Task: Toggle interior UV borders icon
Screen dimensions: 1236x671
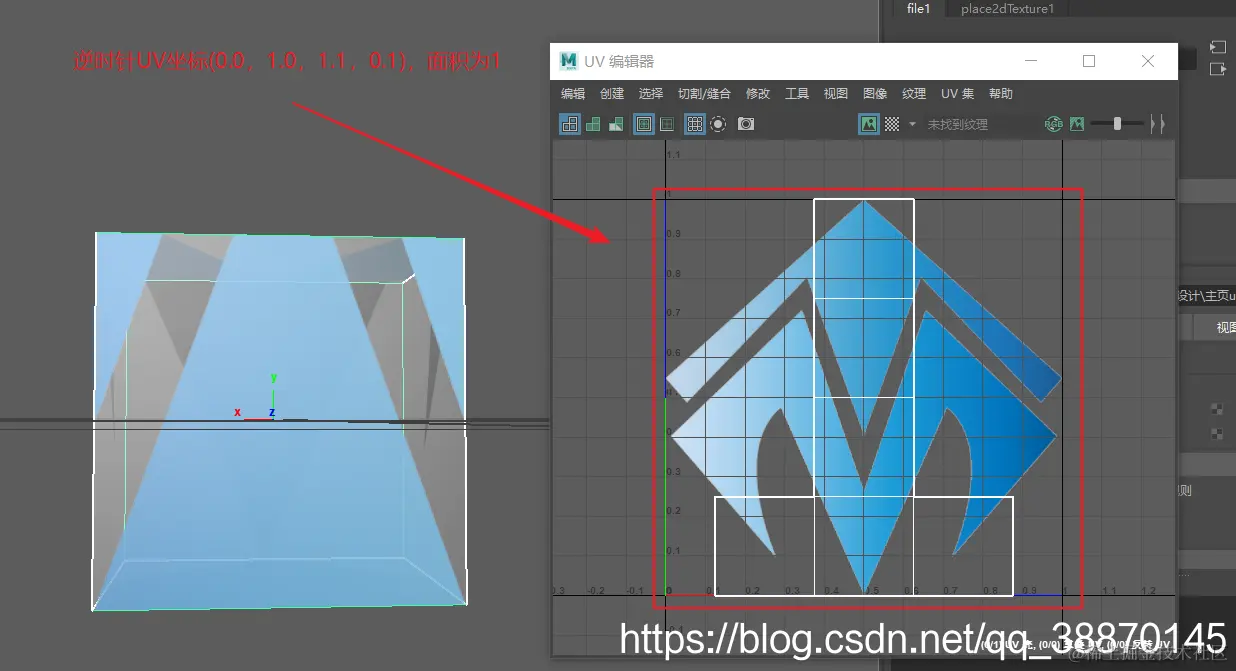Action: coord(667,124)
